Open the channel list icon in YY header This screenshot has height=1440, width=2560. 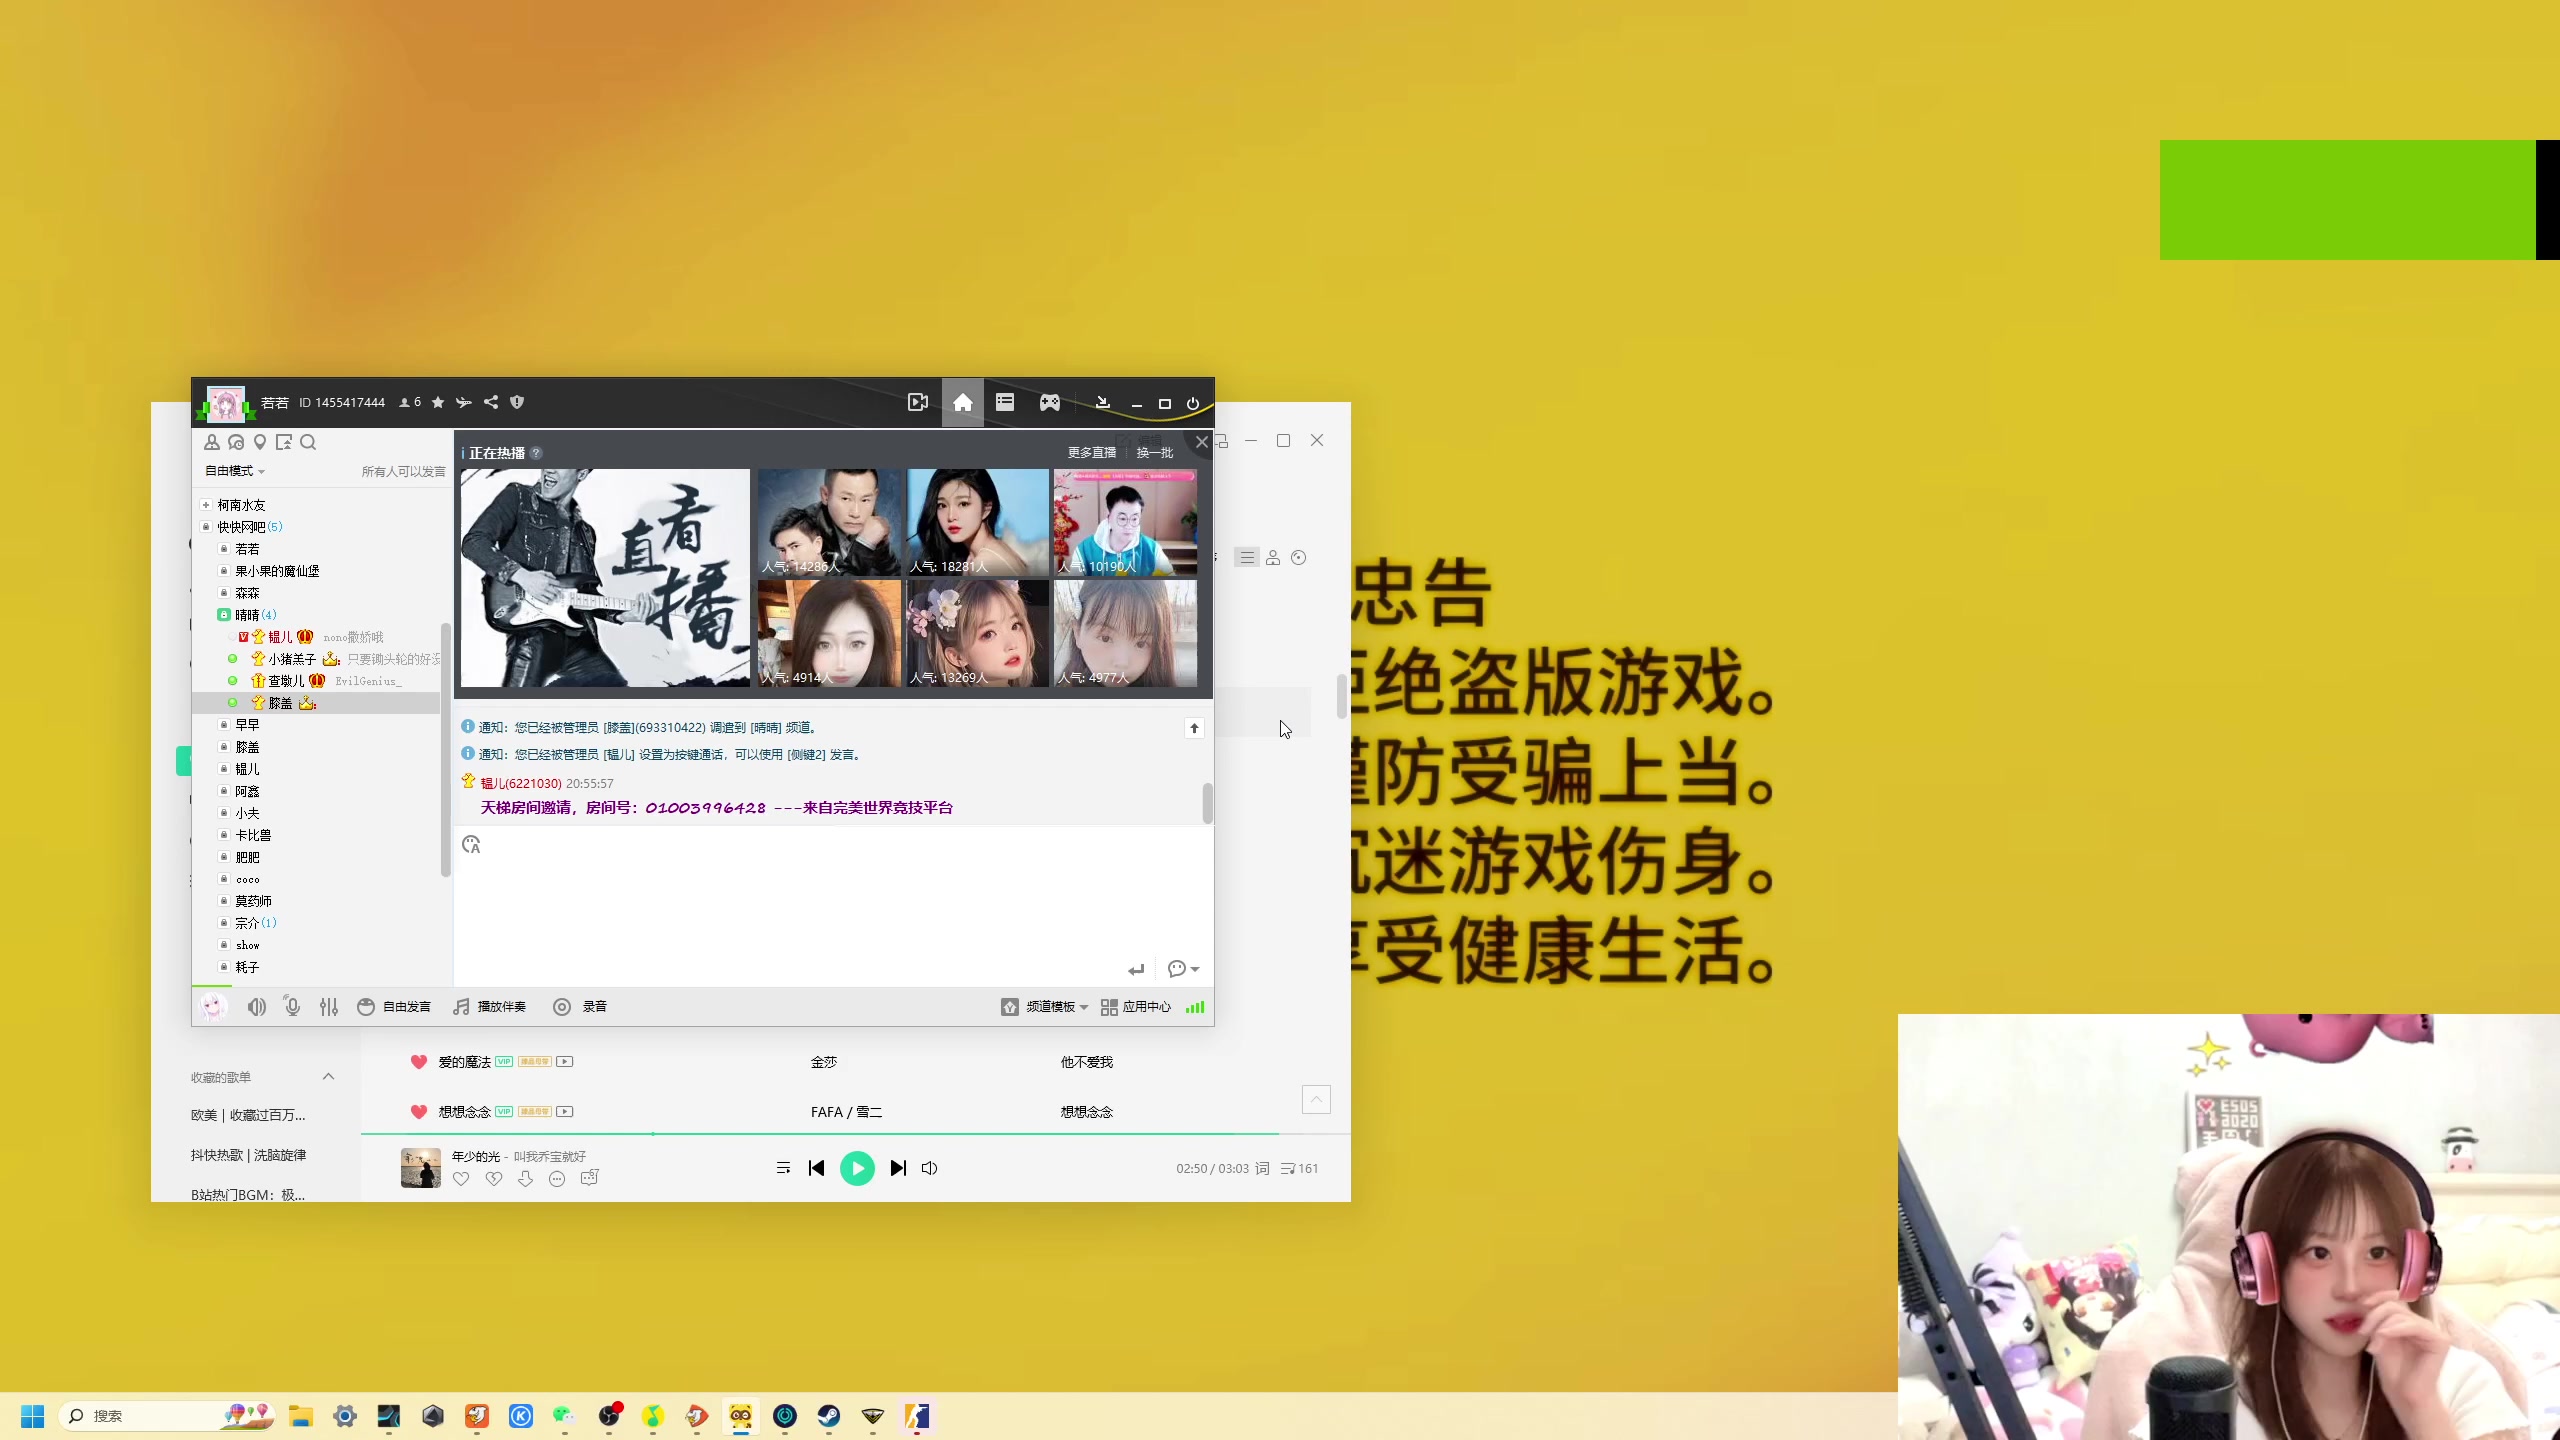coord(1005,402)
